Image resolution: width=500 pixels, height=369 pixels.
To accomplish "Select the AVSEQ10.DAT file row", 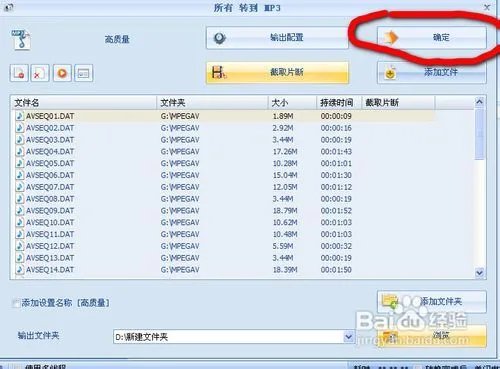I will pyautogui.click(x=223, y=223).
